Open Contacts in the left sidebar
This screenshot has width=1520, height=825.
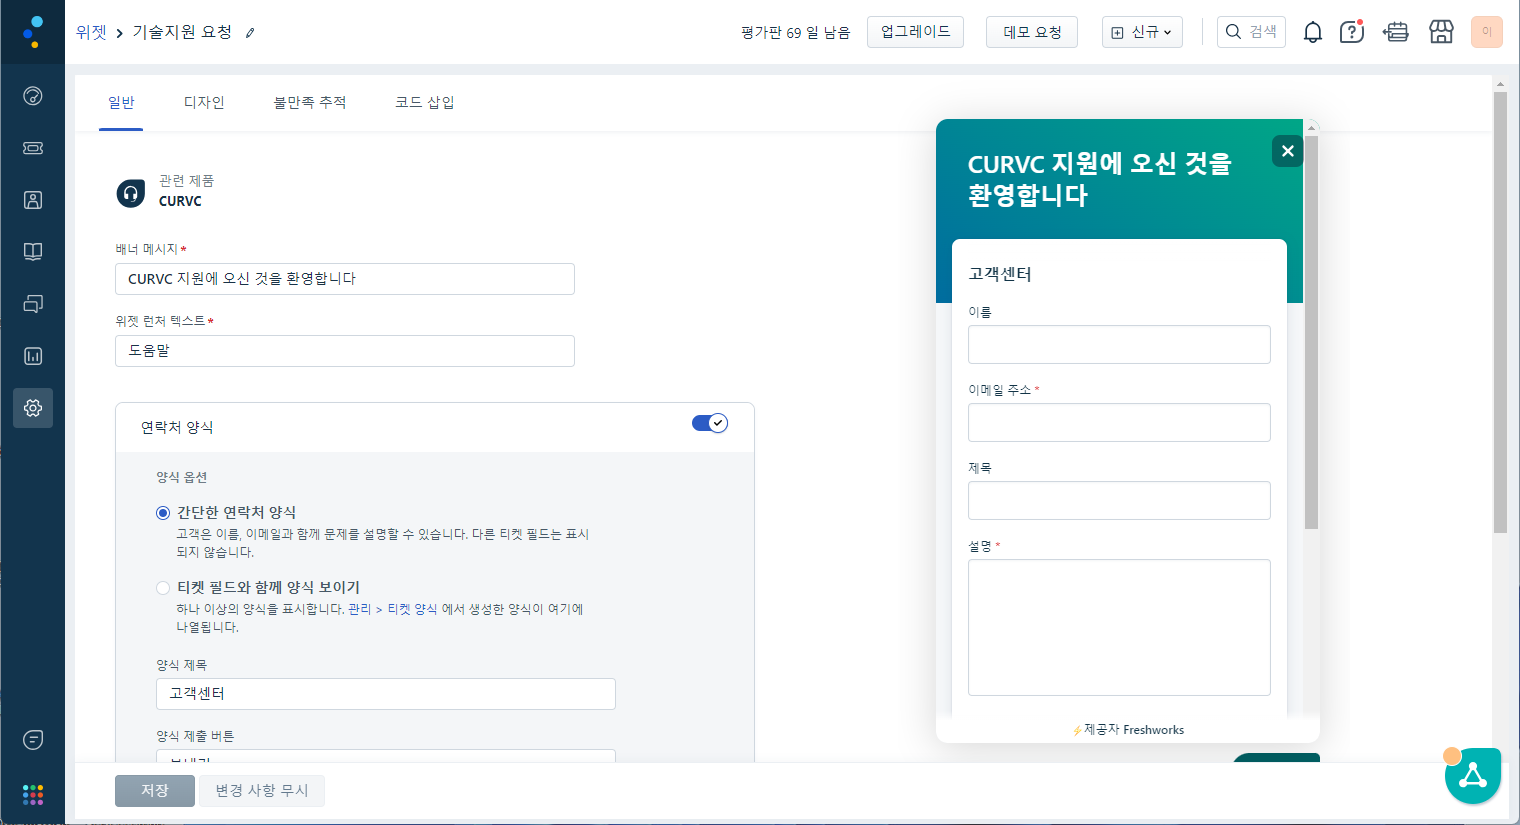point(33,200)
